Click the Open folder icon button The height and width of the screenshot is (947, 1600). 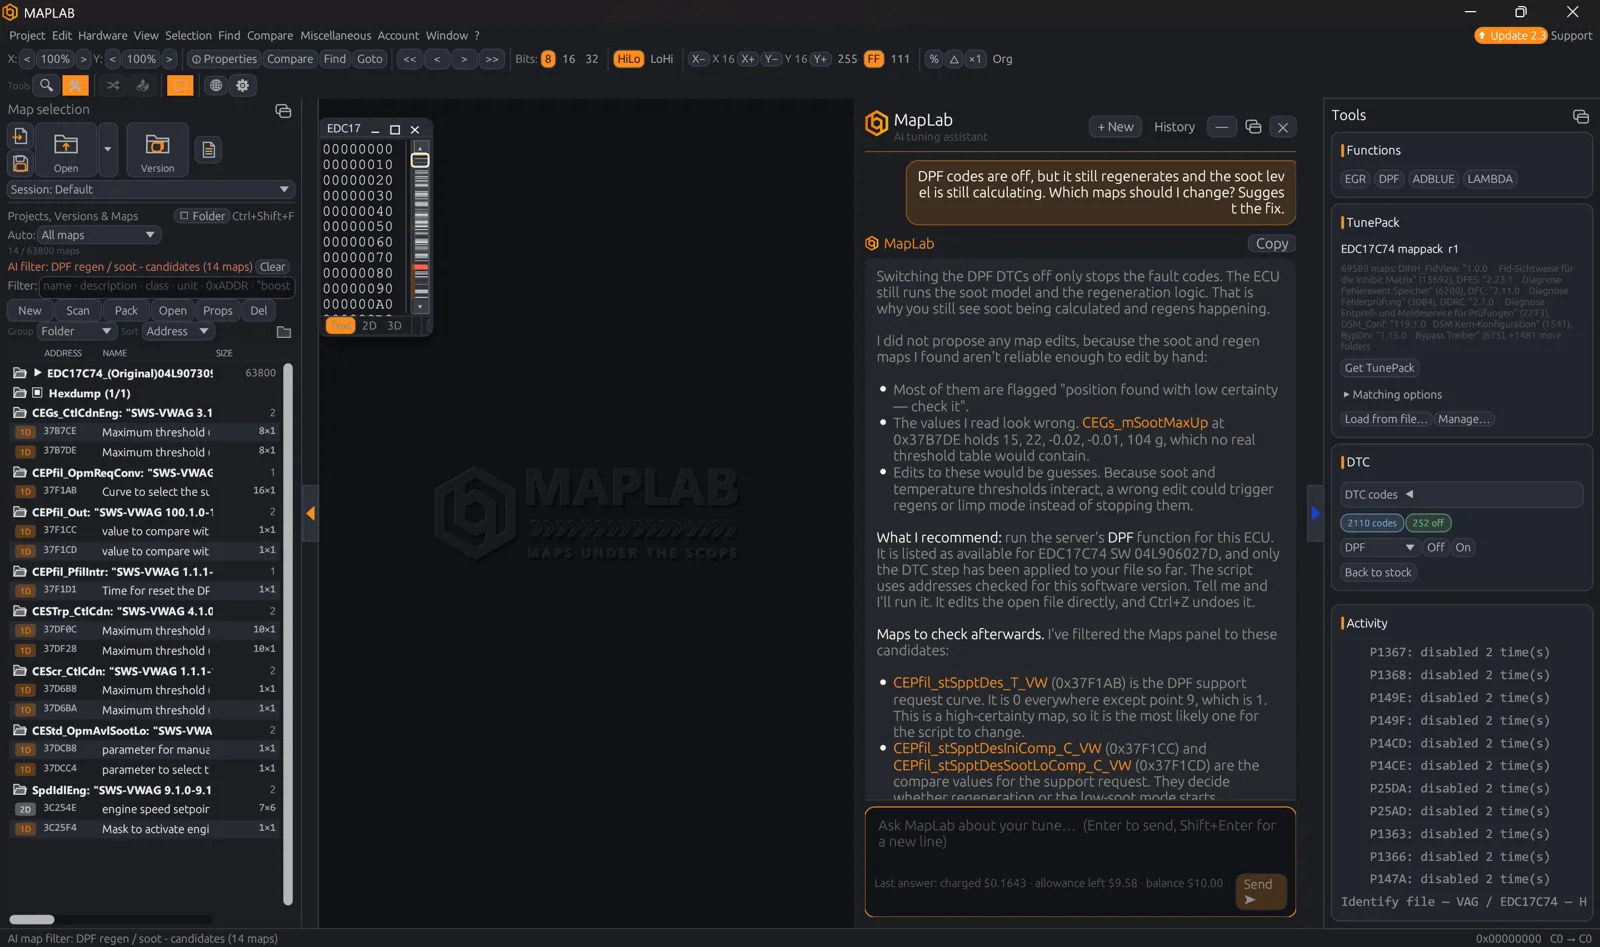pos(66,150)
